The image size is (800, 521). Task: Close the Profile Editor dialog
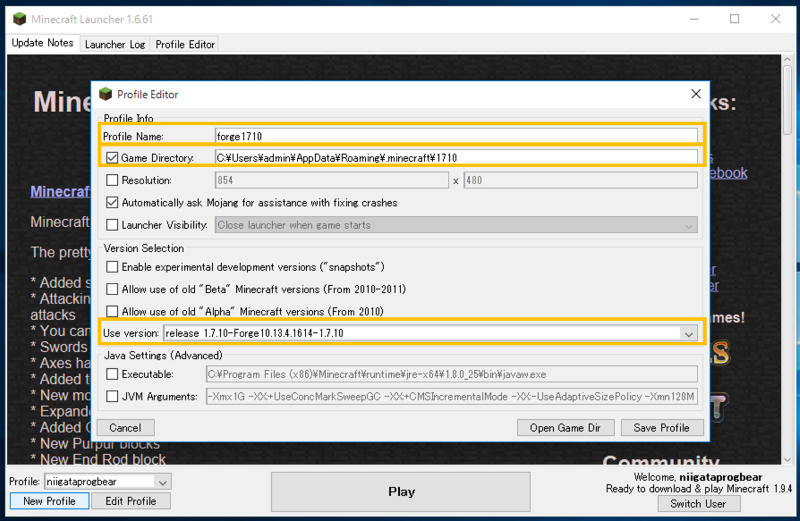point(695,94)
